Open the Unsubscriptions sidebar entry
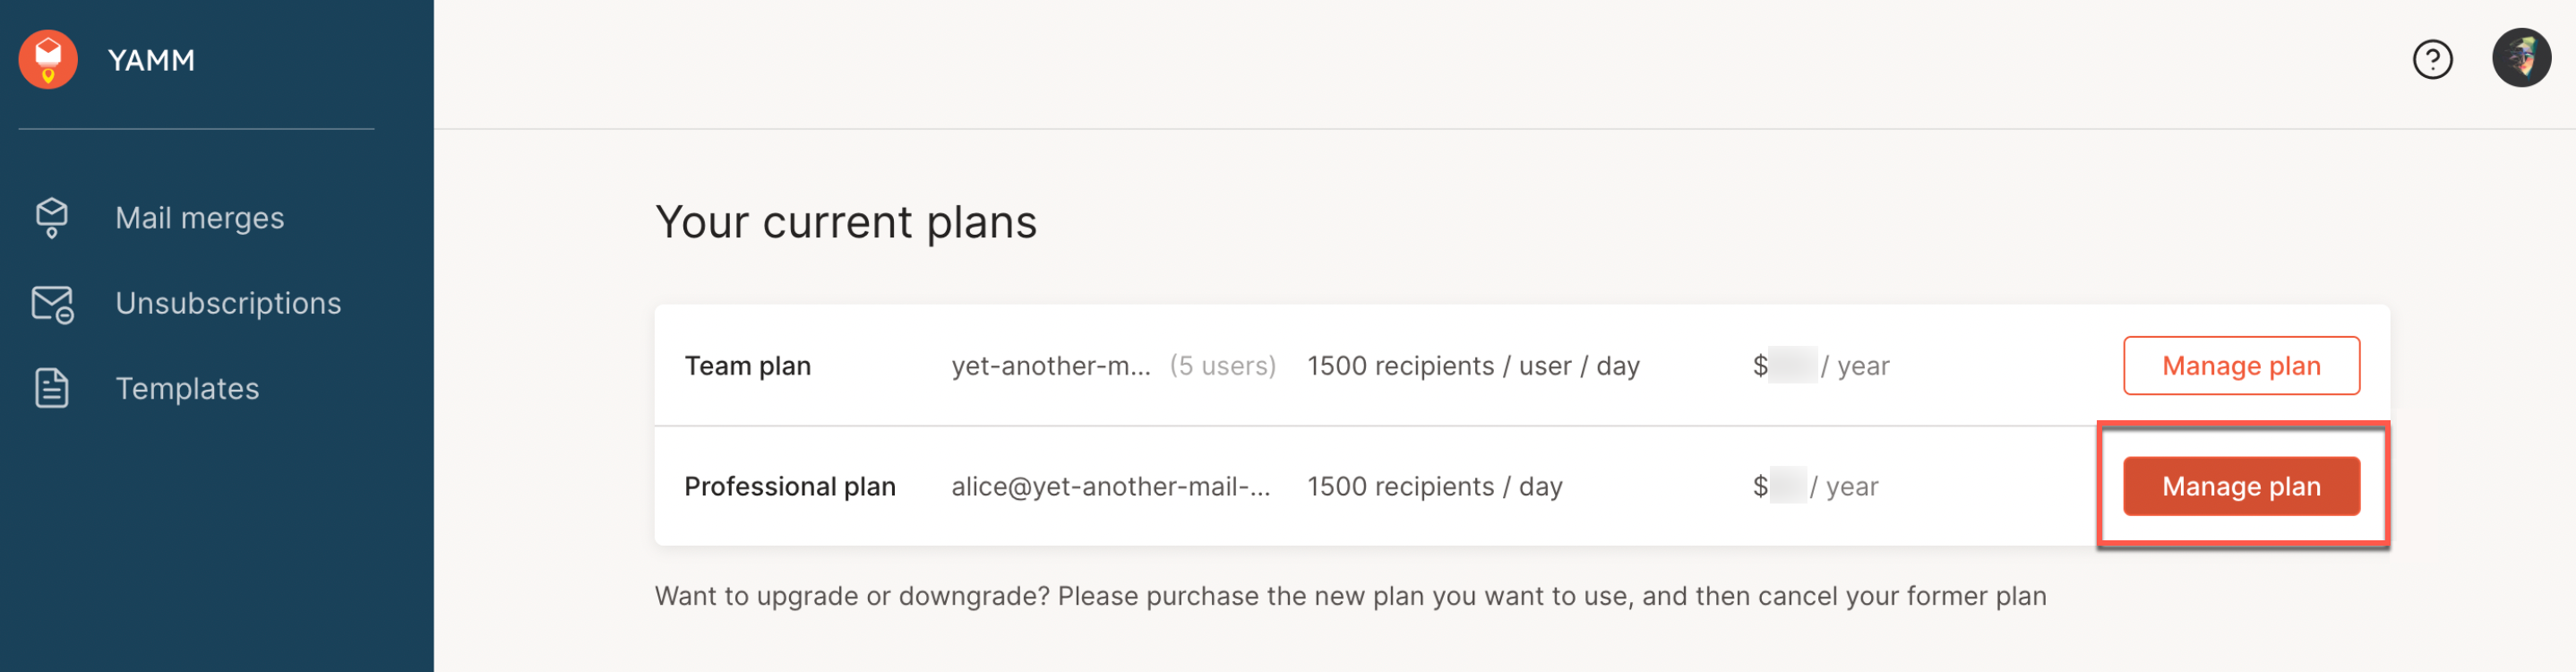2576x672 pixels. (x=228, y=303)
